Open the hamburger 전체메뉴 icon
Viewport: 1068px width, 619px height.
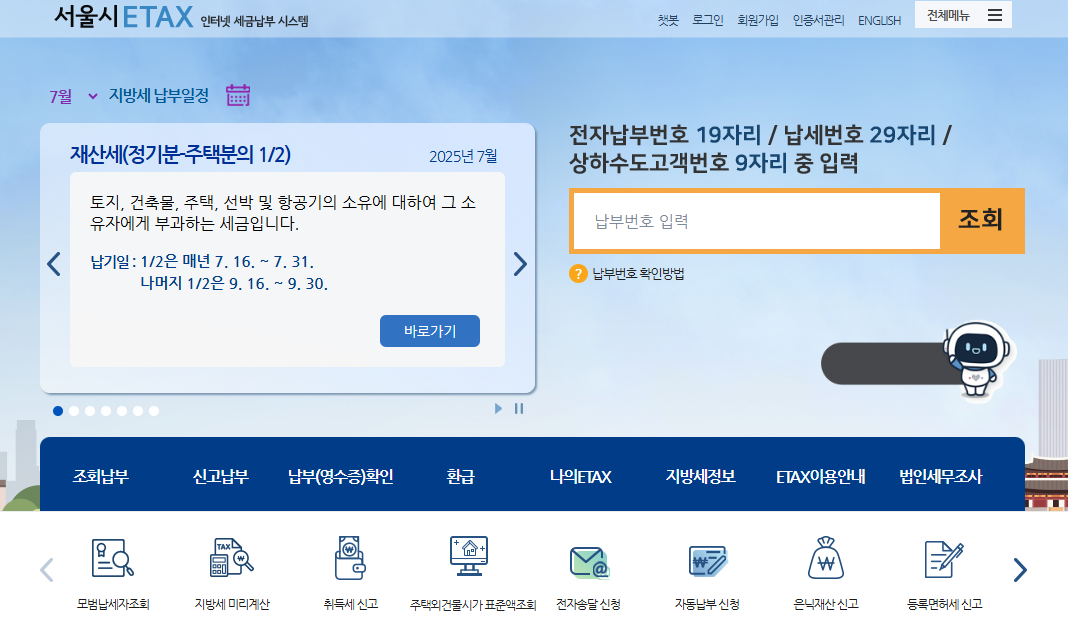[x=995, y=15]
